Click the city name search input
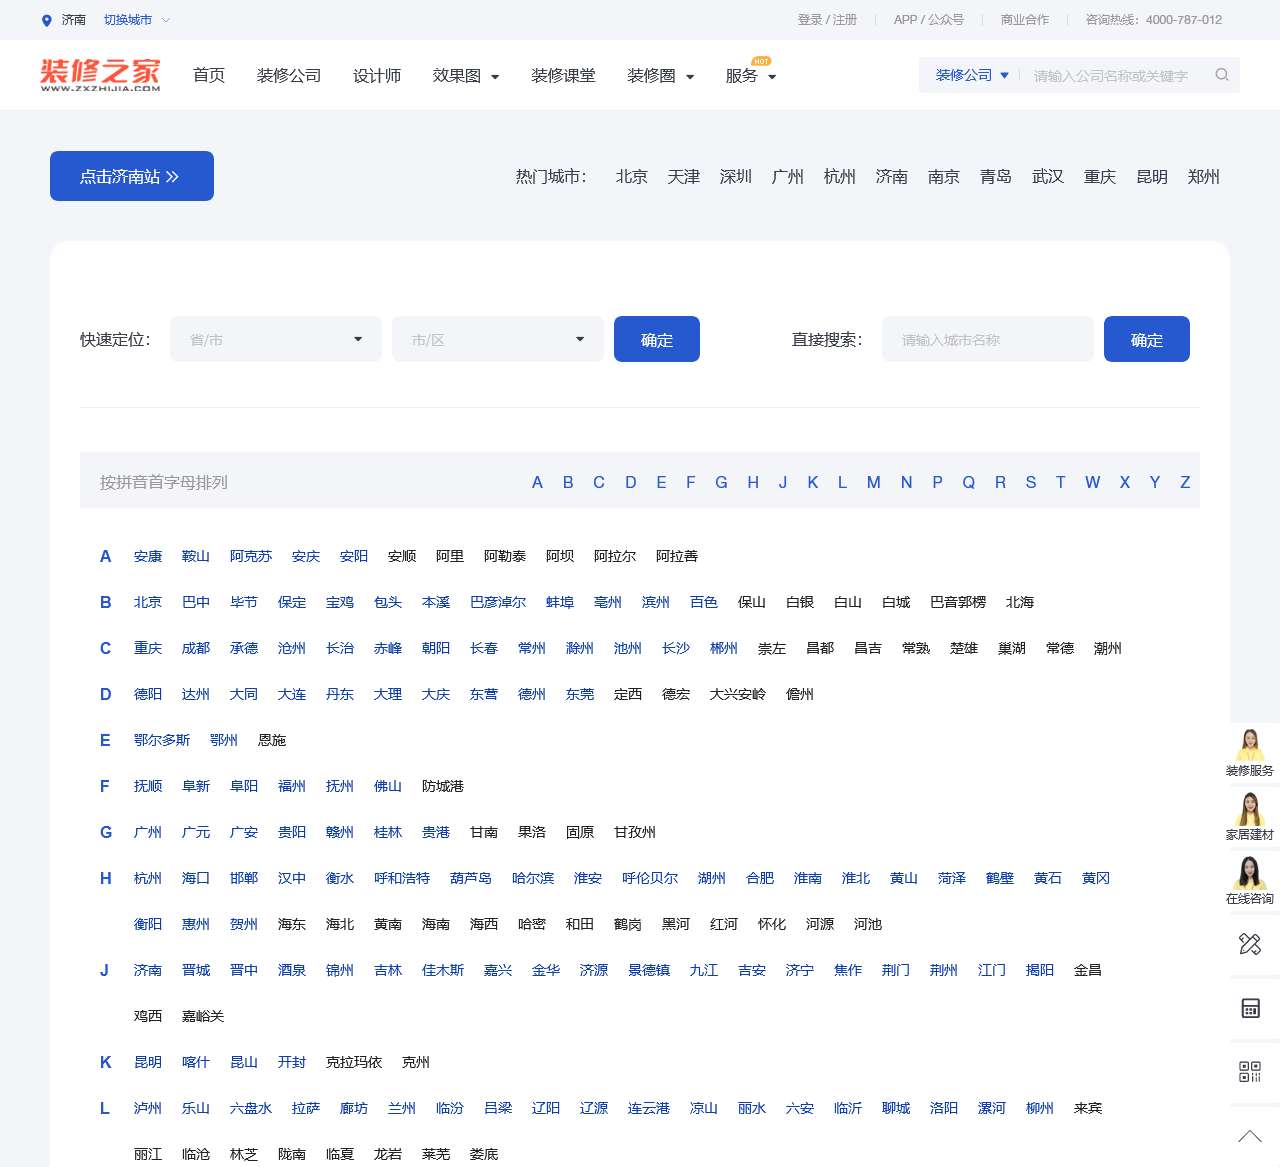1280x1167 pixels. (x=987, y=340)
